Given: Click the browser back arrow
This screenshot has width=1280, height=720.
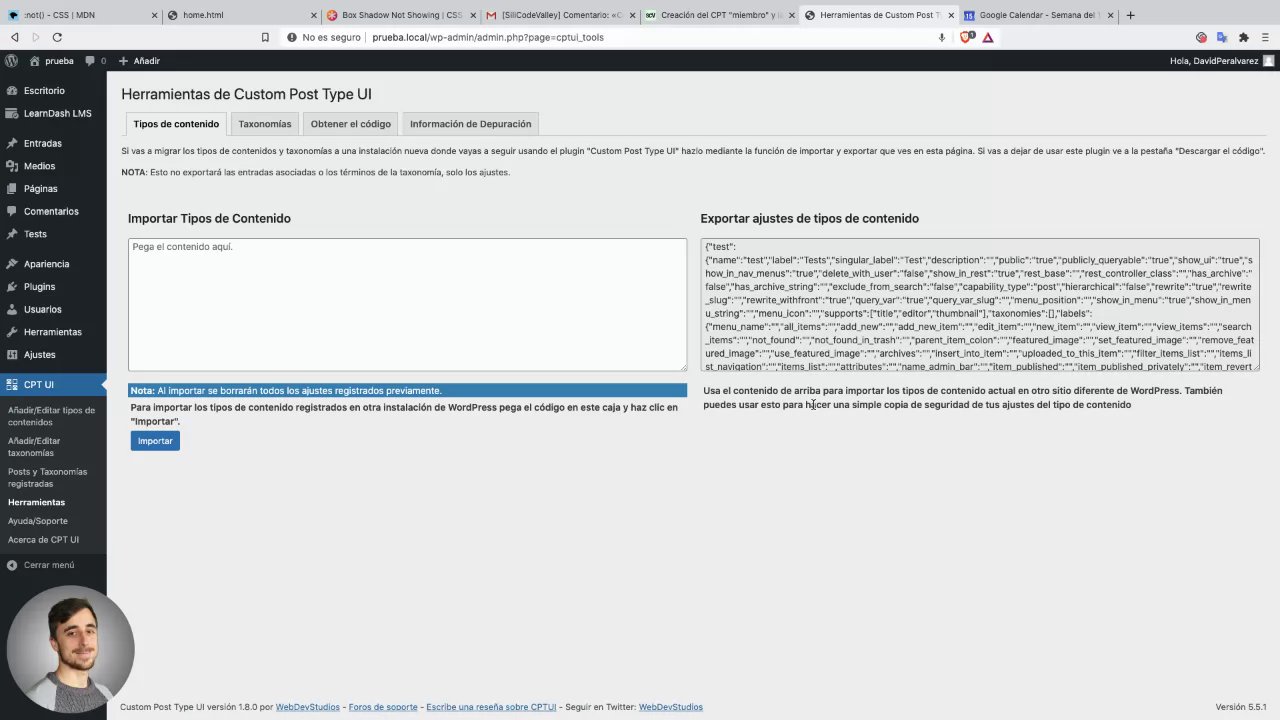Looking at the screenshot, I should pyautogui.click(x=14, y=37).
